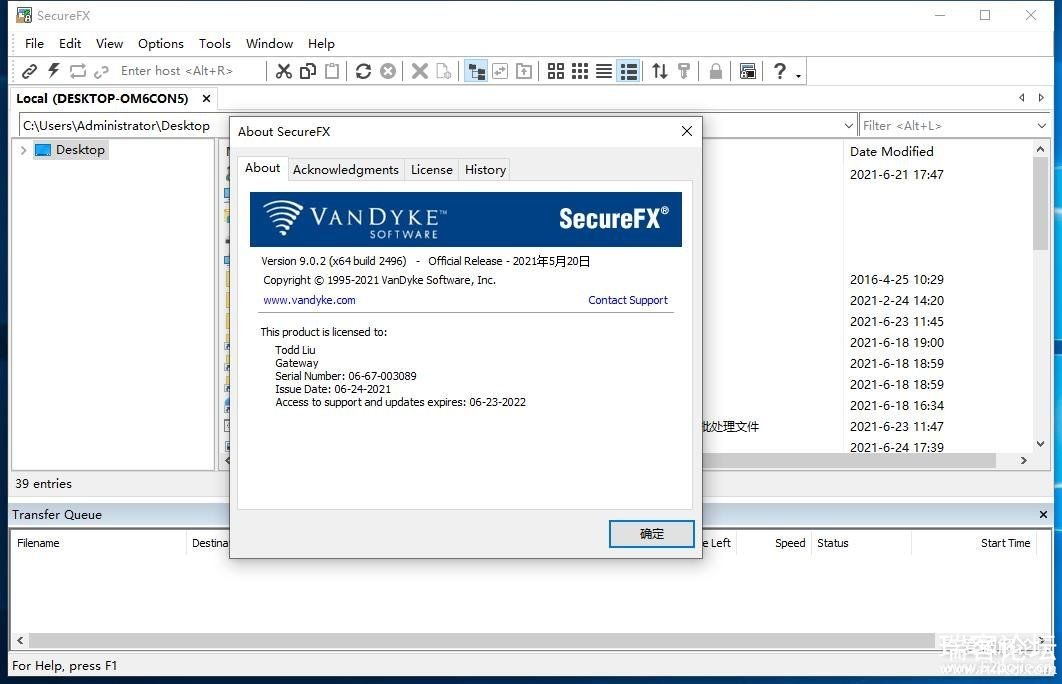Switch to the History tab
The width and height of the screenshot is (1062, 684).
[485, 169]
